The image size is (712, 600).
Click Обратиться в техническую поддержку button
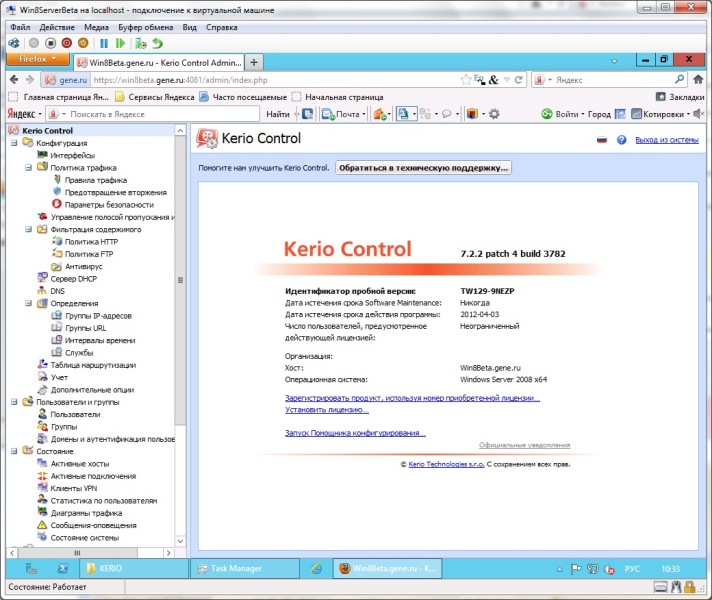[423, 168]
